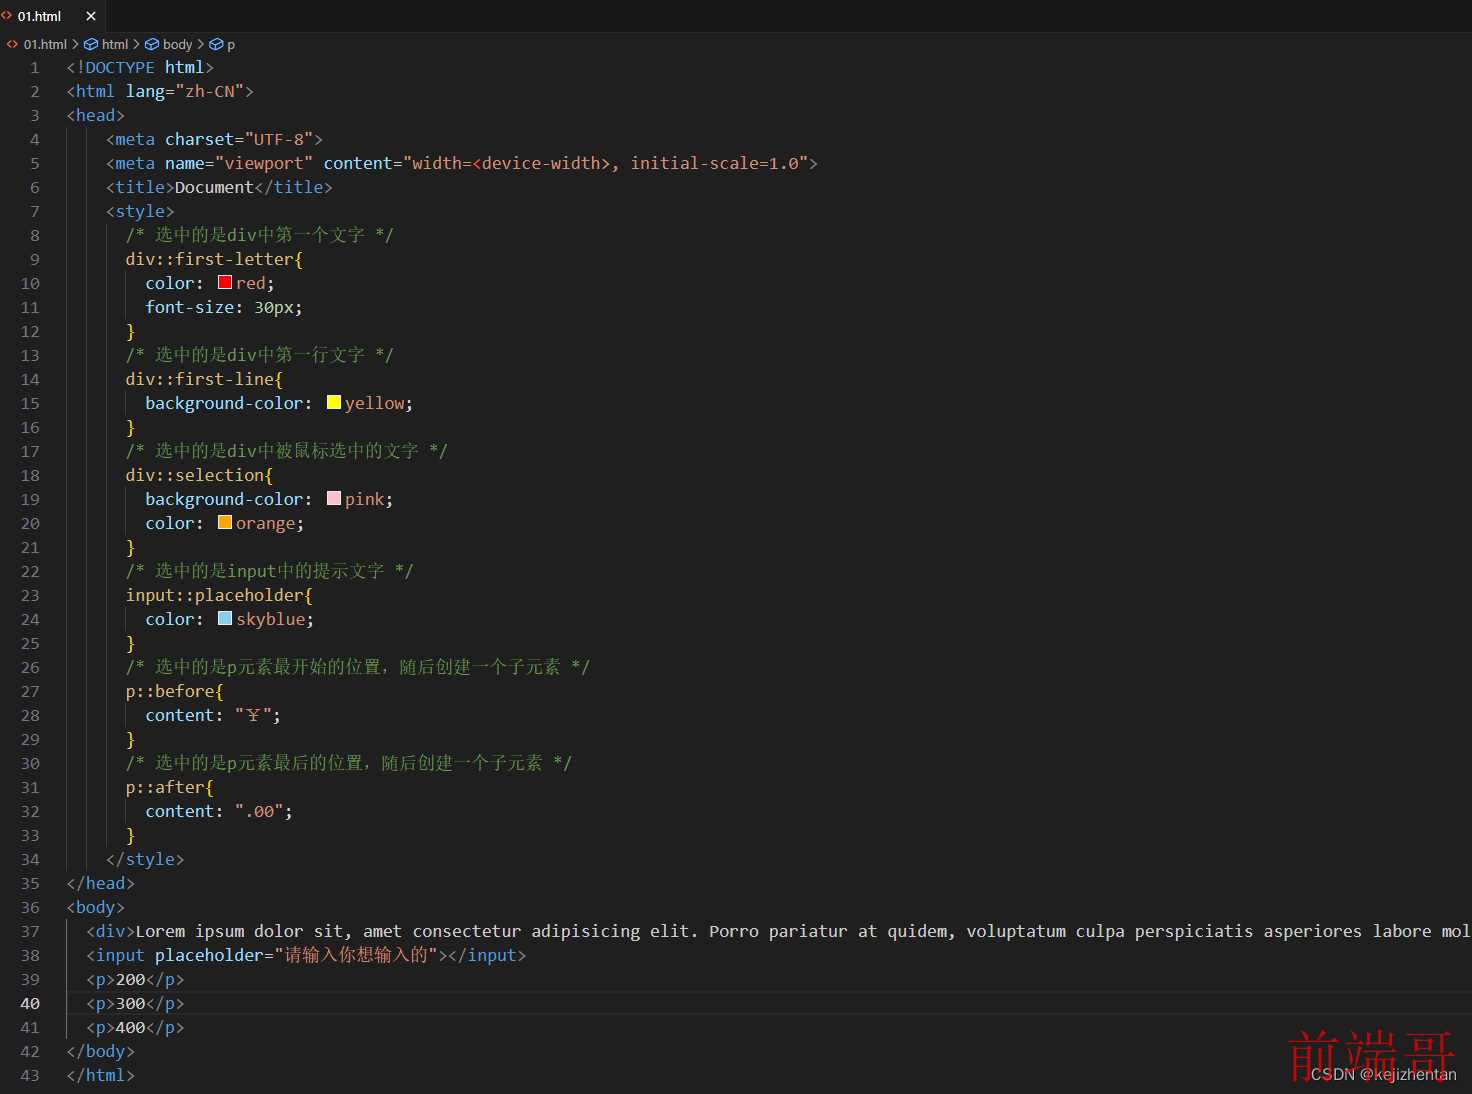Click the comment about p元素最开始的位置

pyautogui.click(x=358, y=668)
